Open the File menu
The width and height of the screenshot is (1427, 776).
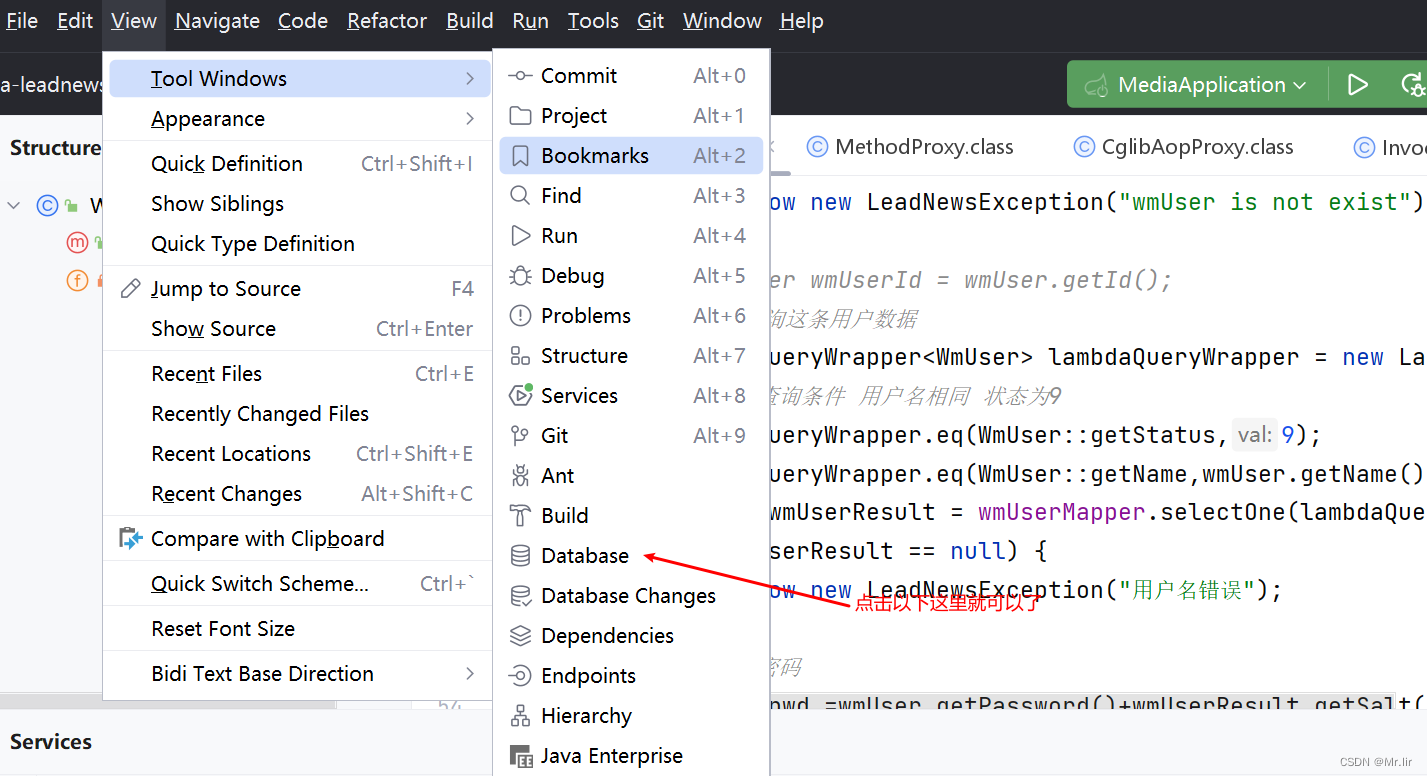(22, 21)
